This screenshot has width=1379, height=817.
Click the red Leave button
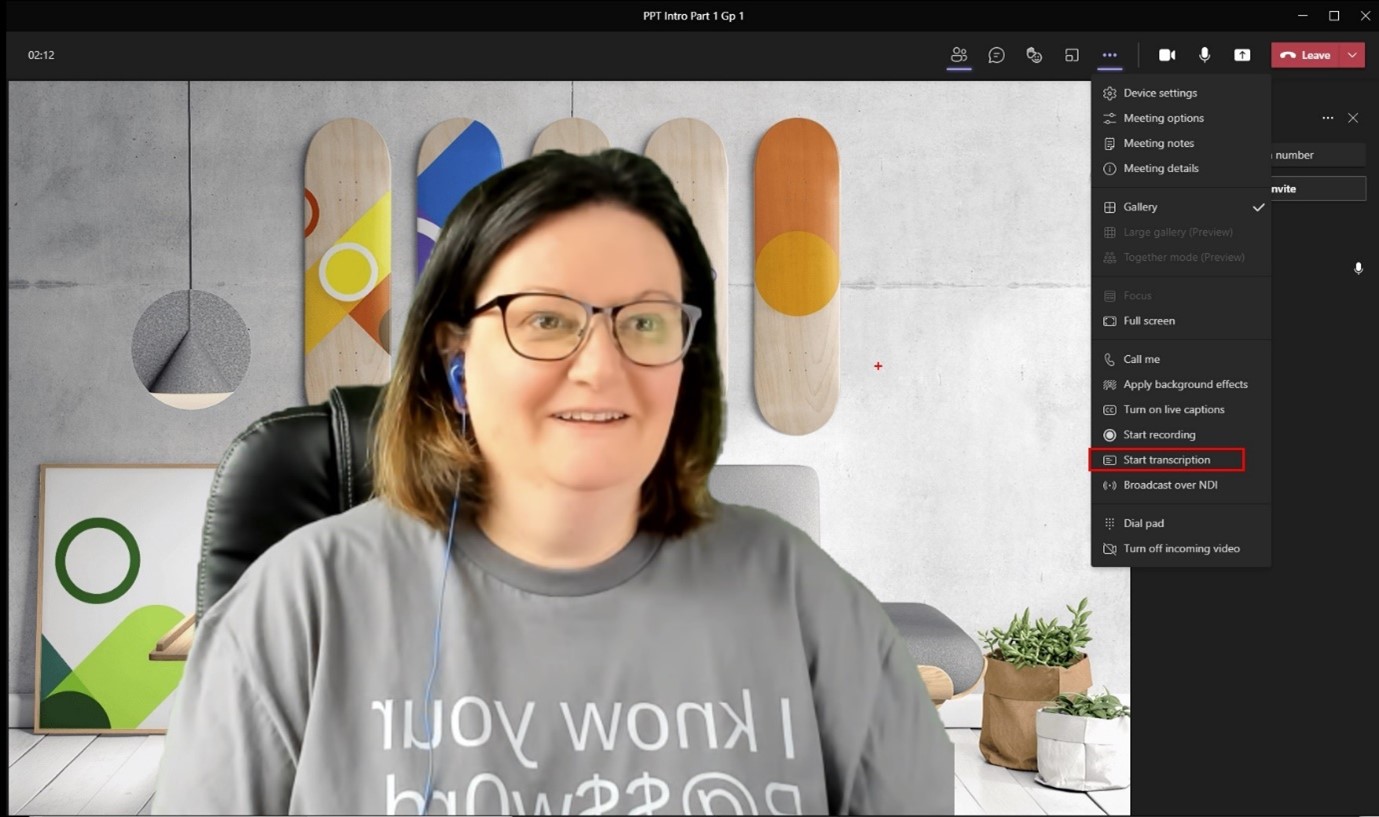pos(1306,55)
